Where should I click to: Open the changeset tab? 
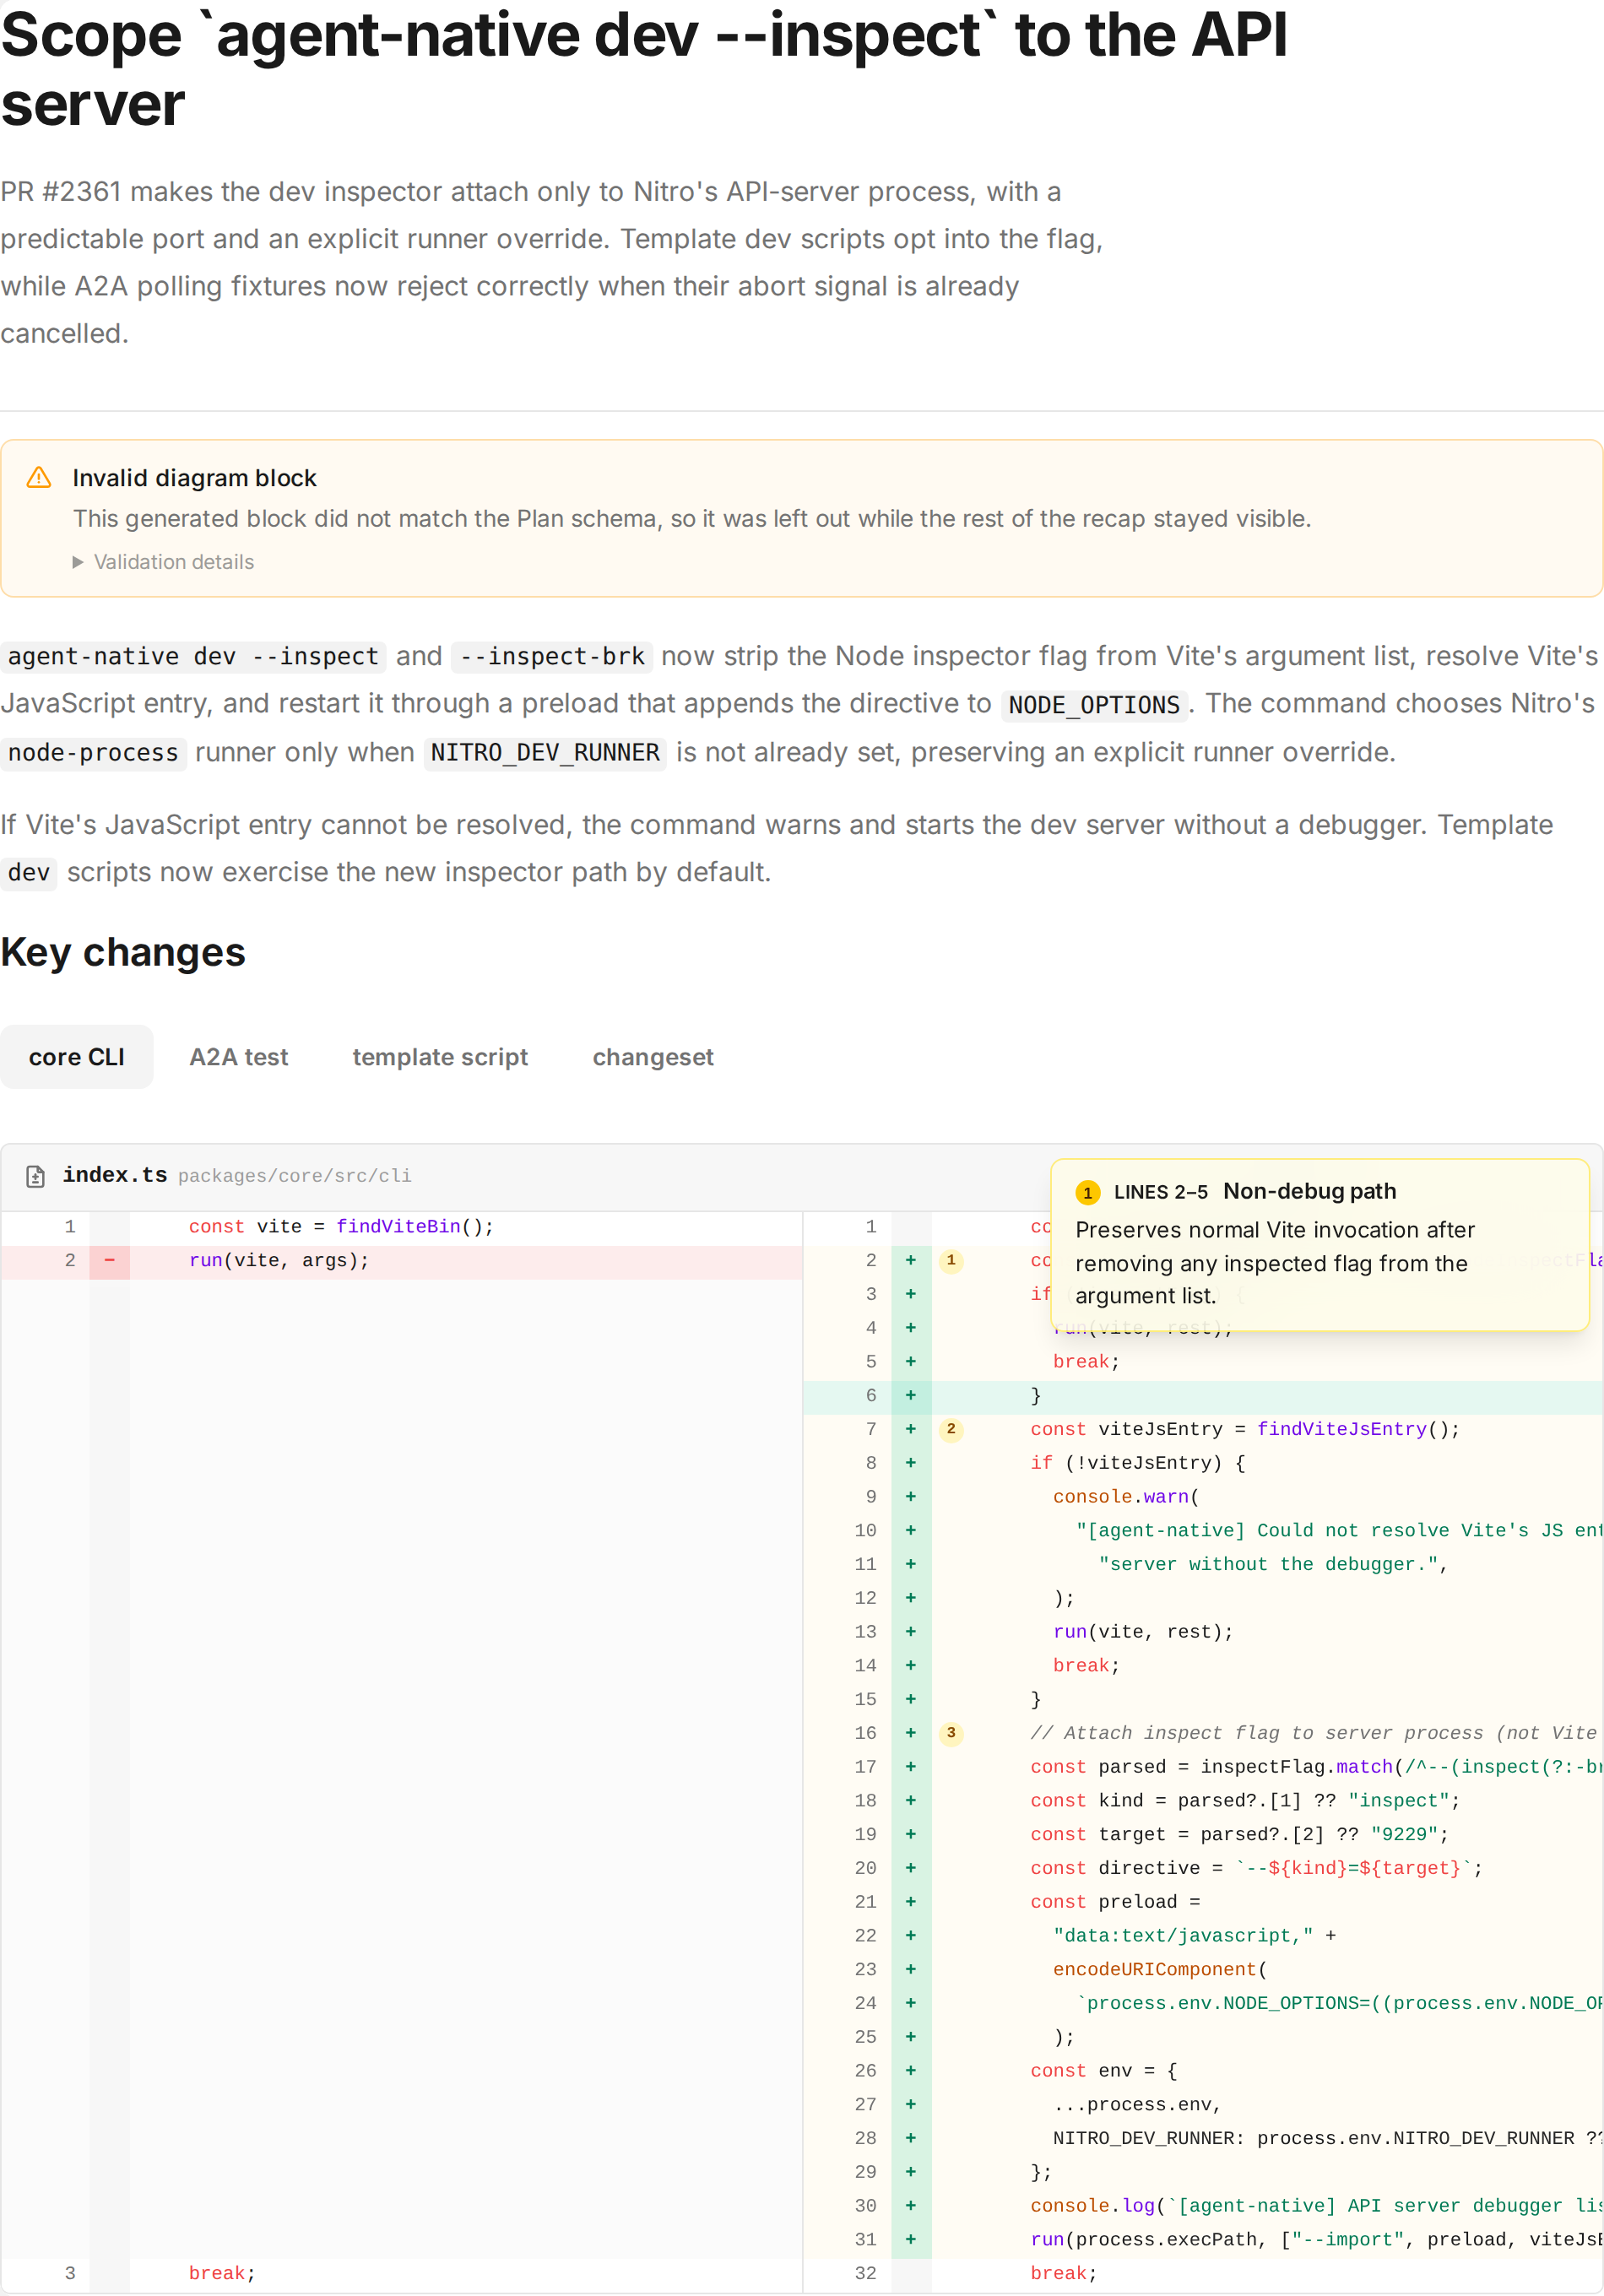tap(653, 1057)
